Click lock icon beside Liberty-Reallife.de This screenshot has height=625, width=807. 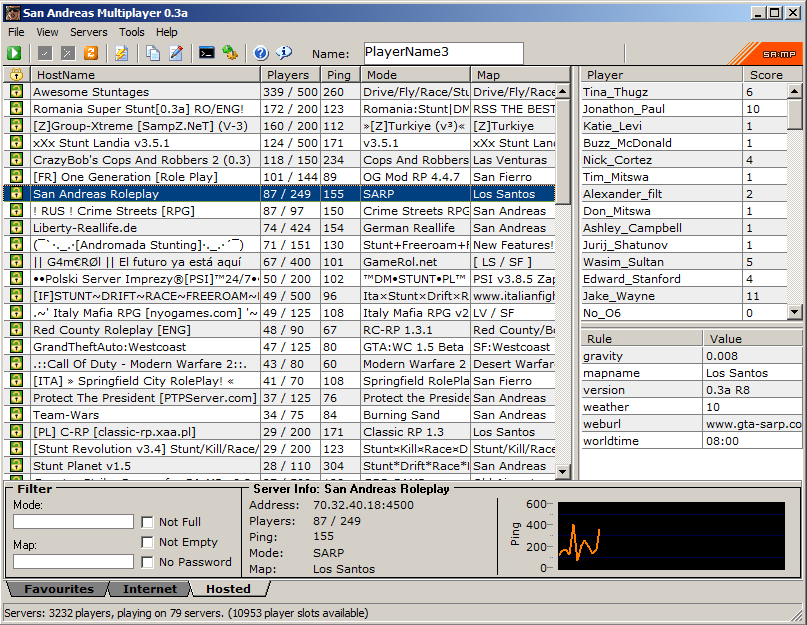click(16, 228)
